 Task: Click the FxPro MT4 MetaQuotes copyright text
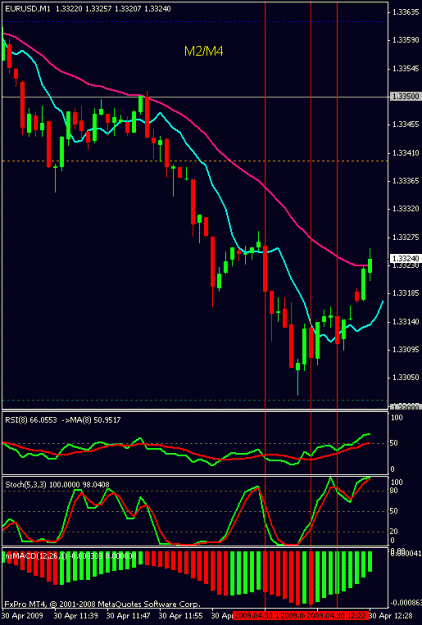pos(102,603)
